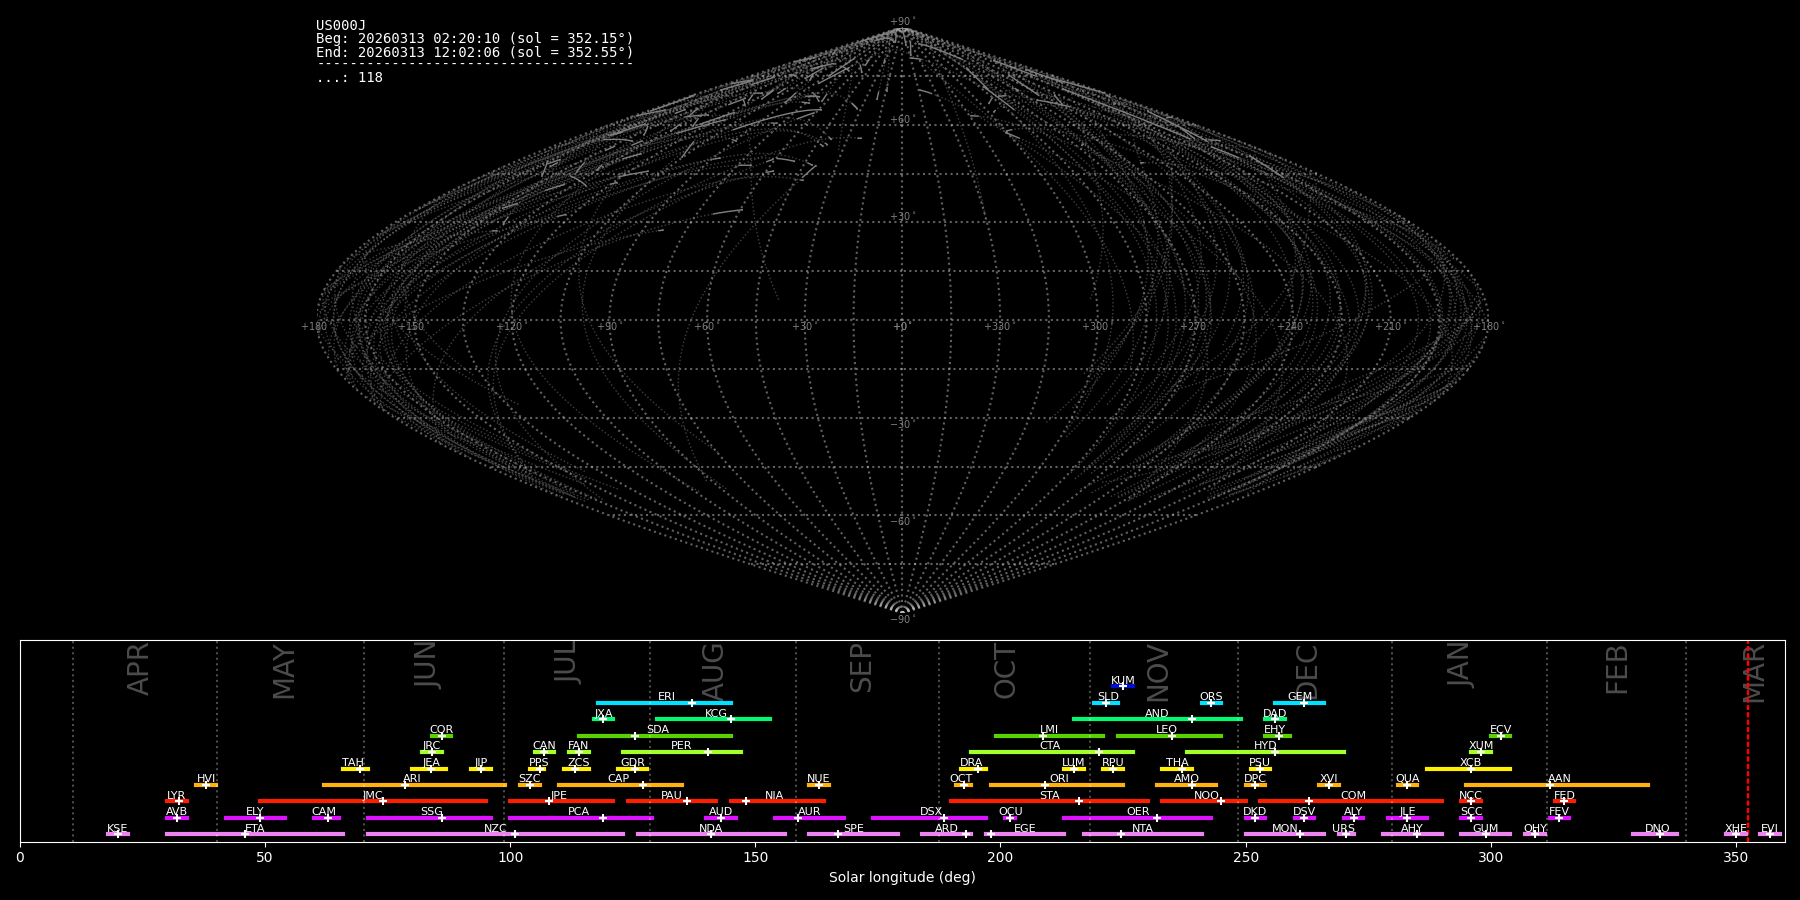Click the US000J station title text
Viewport: 1800px width, 900px height.
341,26
